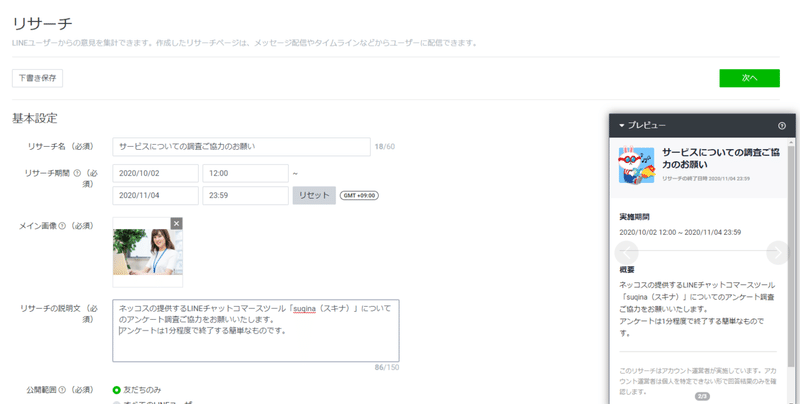Click the info icon next to 公開範囲
This screenshot has height=404, width=800.
(x=62, y=390)
